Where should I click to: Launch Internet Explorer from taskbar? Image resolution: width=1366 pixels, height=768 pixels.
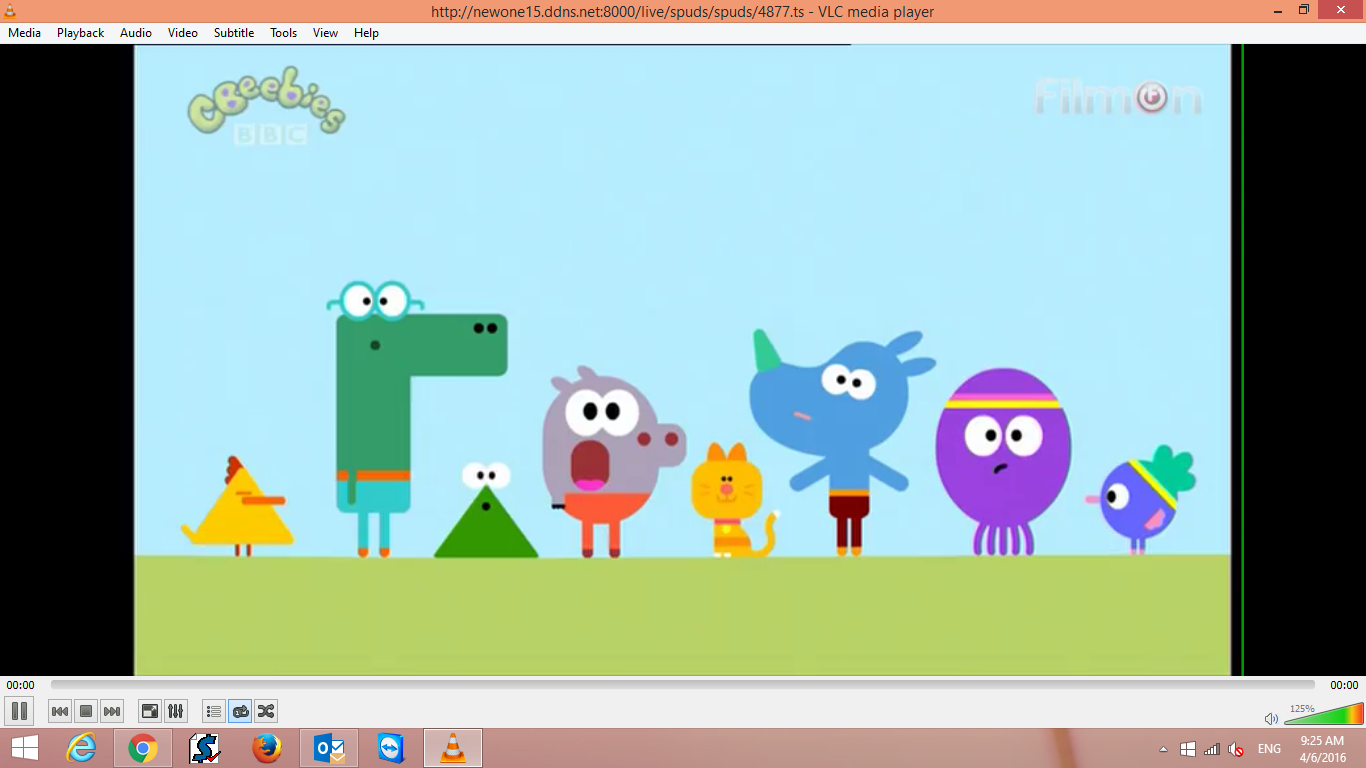[81, 748]
